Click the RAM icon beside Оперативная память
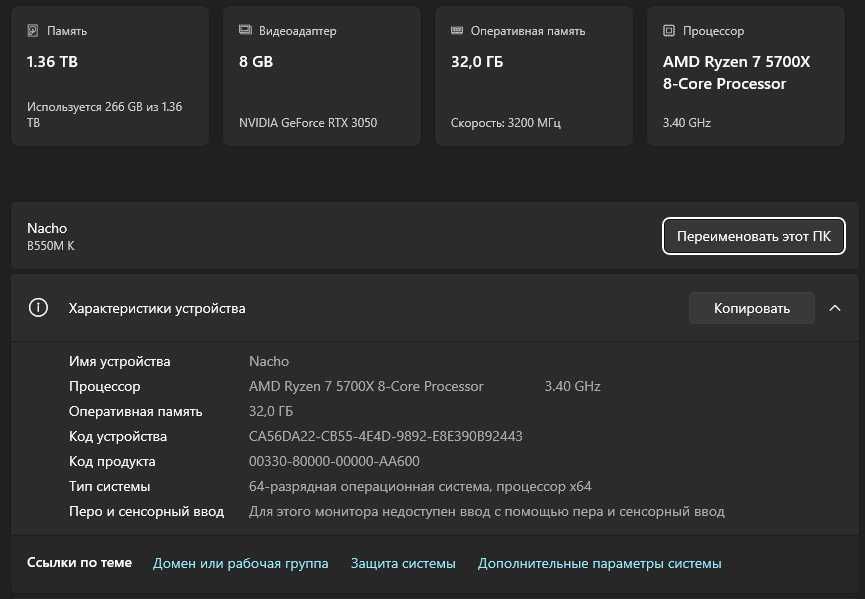 pyautogui.click(x=457, y=30)
